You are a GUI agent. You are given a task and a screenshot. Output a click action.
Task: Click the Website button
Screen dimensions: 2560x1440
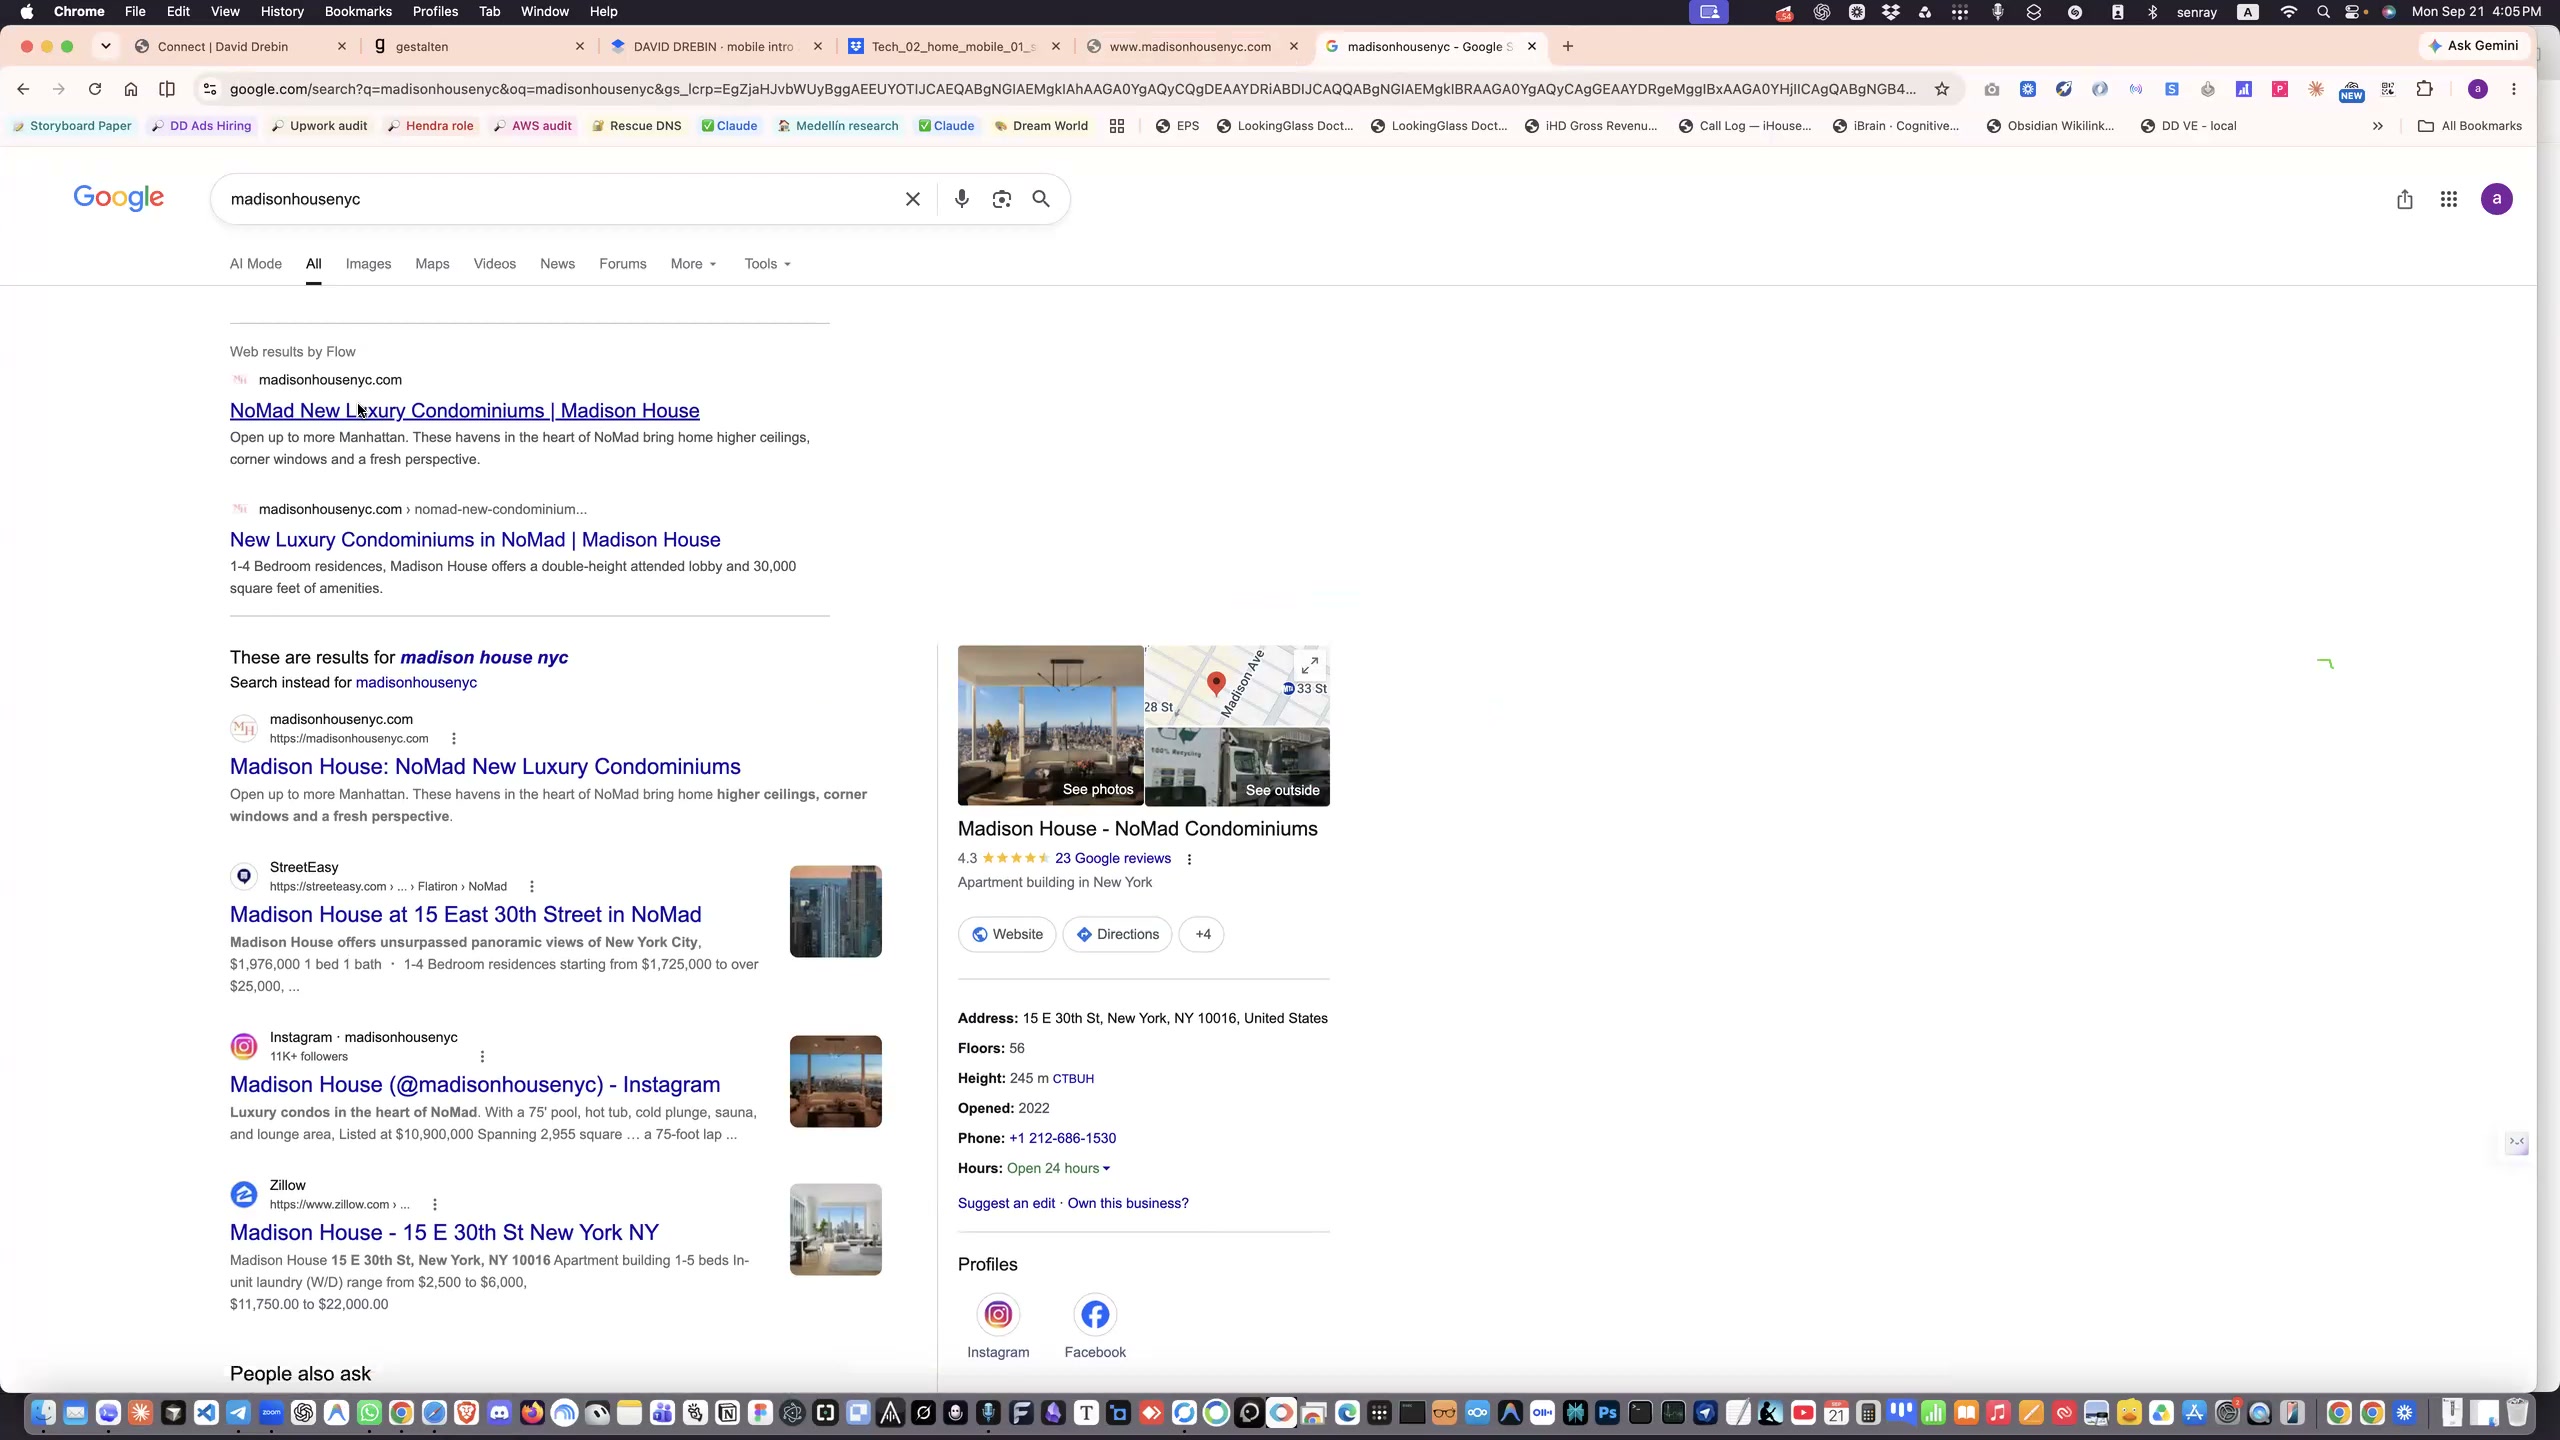1007,934
